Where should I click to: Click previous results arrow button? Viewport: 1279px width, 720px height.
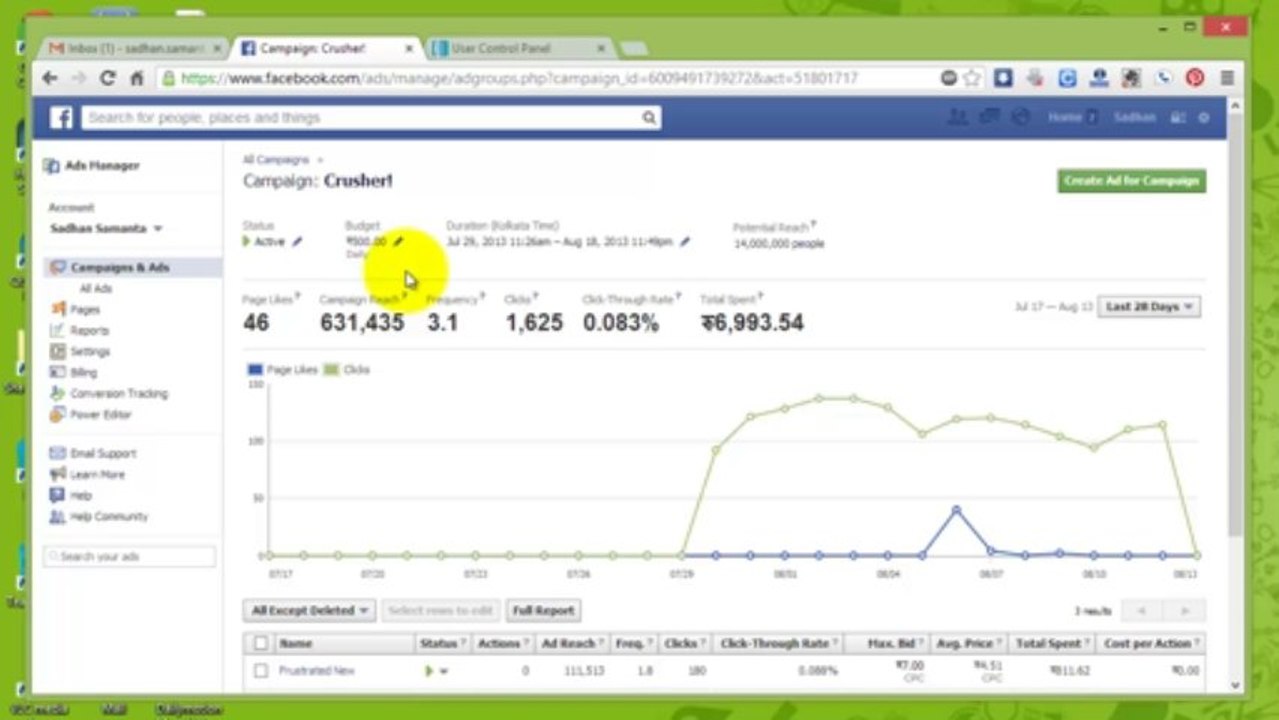click(1141, 611)
